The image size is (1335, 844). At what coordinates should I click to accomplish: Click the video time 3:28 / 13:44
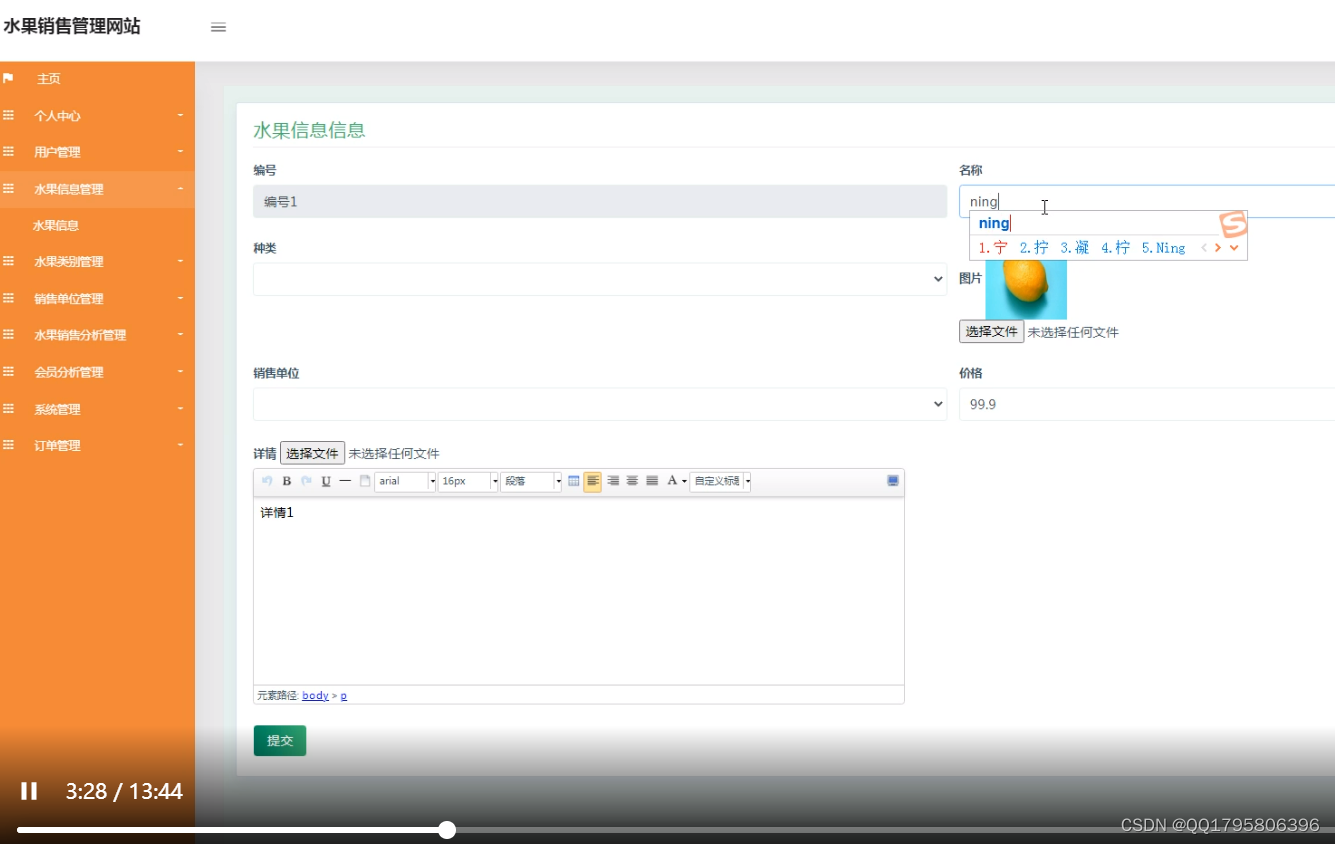coord(124,792)
